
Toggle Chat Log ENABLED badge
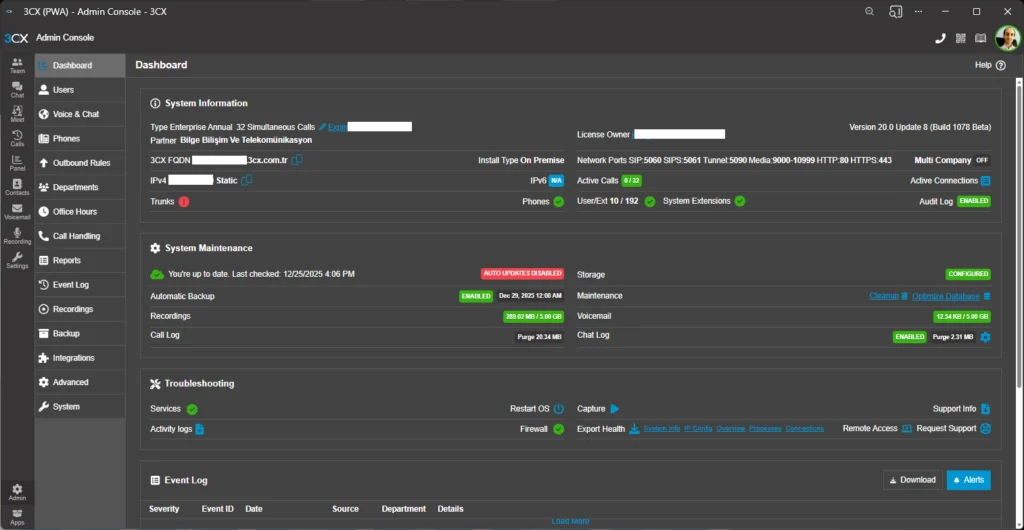pyautogui.click(x=910, y=337)
